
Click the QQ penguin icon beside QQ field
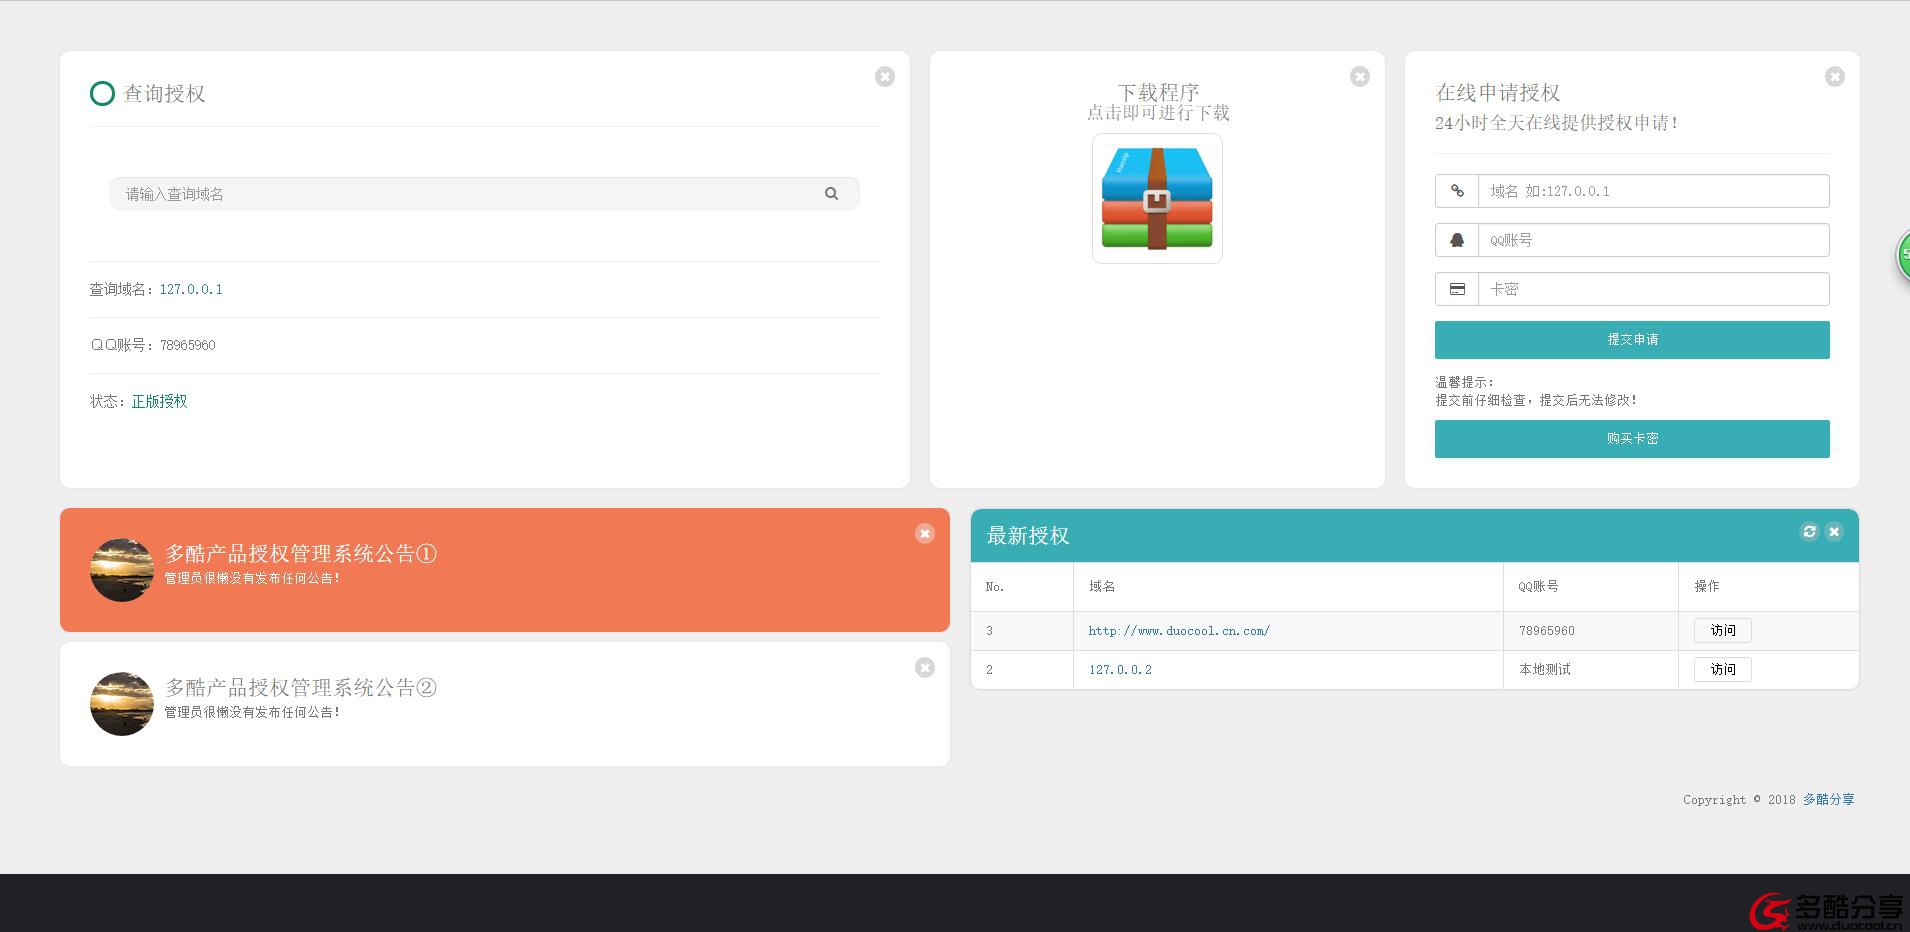[1457, 240]
